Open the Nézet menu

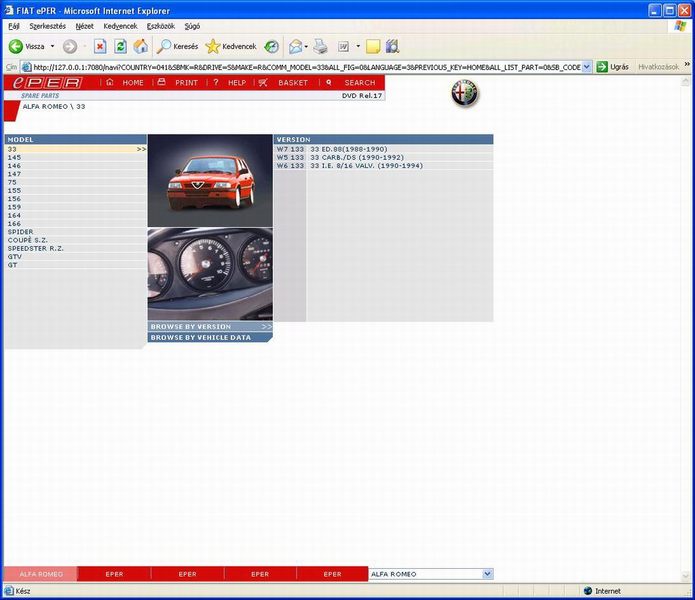click(84, 26)
